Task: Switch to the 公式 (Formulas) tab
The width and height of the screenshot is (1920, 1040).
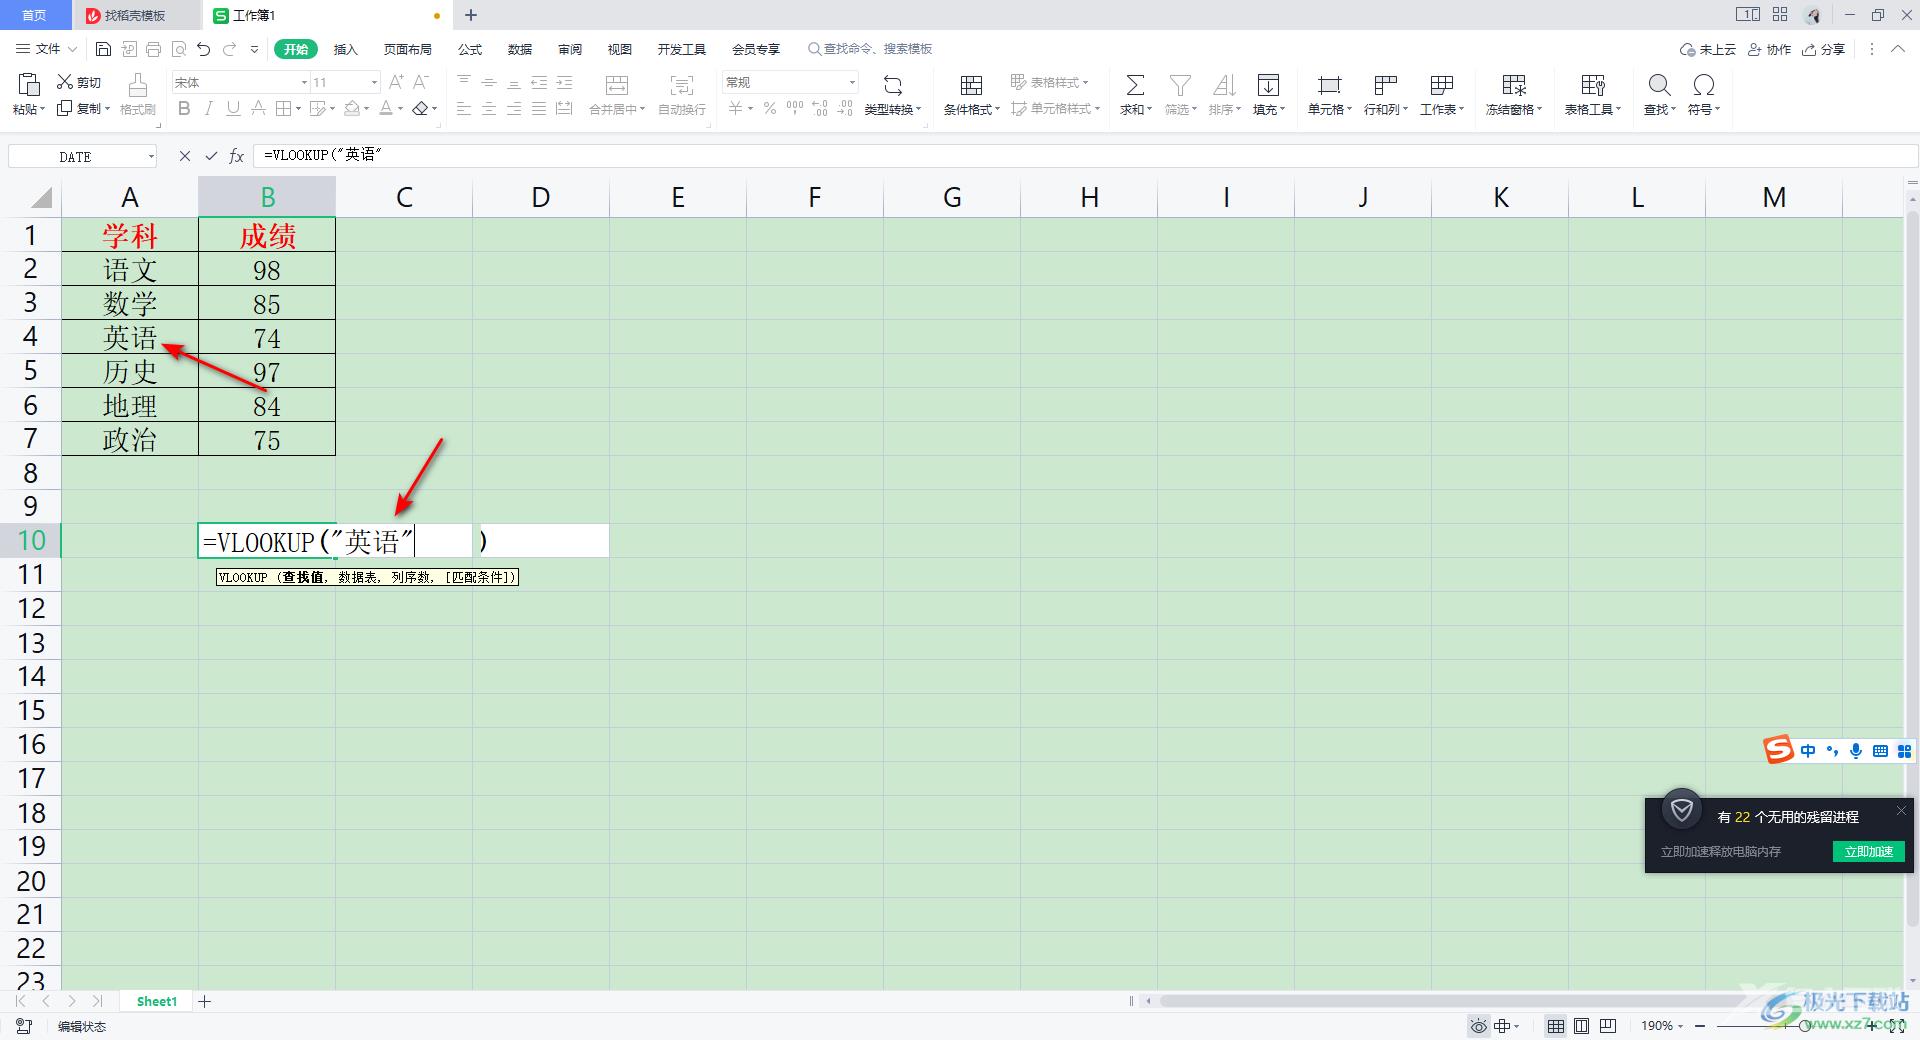Action: (469, 49)
